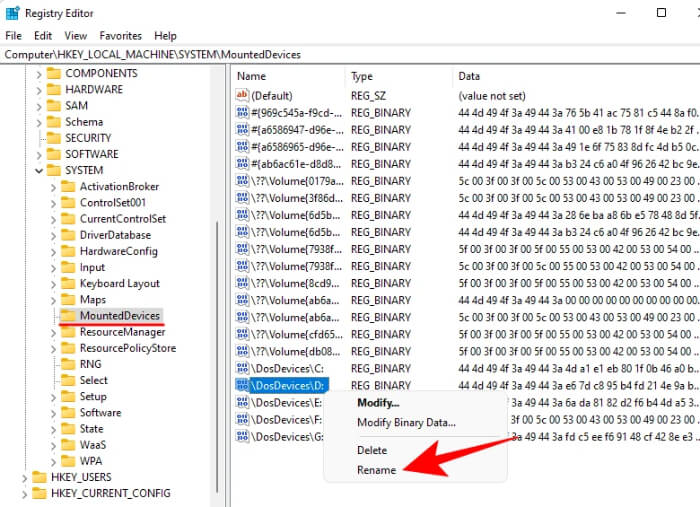Select the ResourcePolicyStore folder icon
Image resolution: width=700 pixels, height=507 pixels.
pyautogui.click(x=68, y=348)
